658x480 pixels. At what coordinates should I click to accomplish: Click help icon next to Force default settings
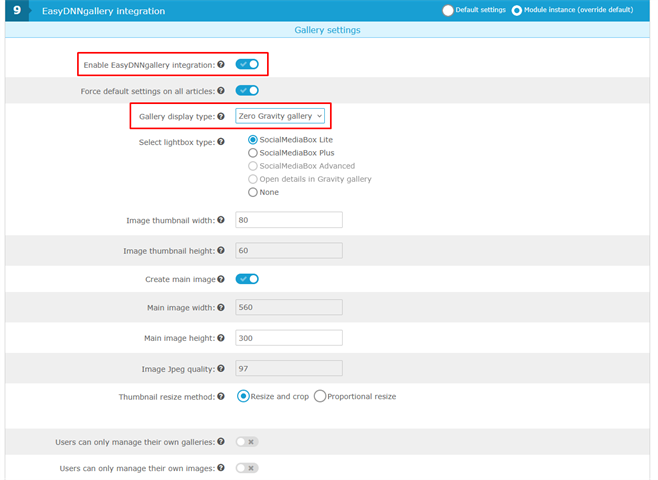(x=221, y=91)
